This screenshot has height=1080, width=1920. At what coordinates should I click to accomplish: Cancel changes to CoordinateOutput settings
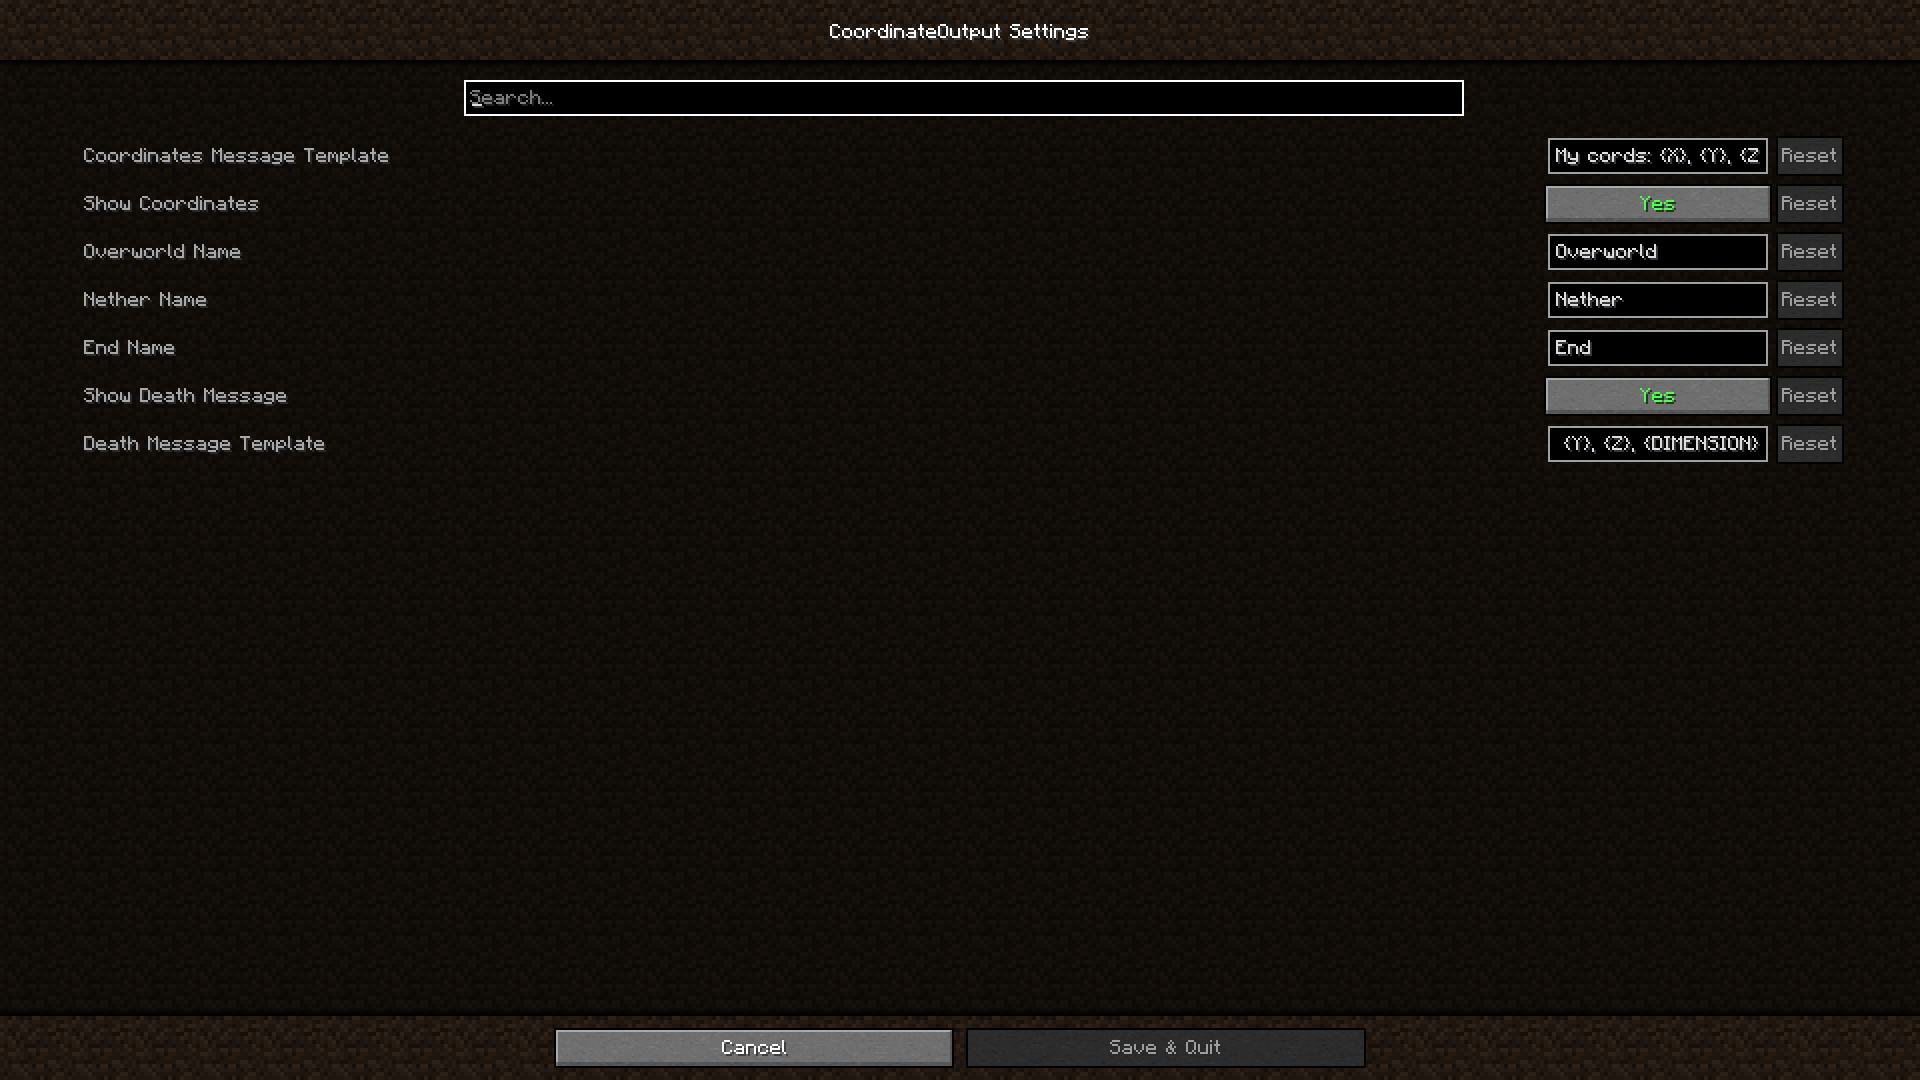click(753, 1047)
